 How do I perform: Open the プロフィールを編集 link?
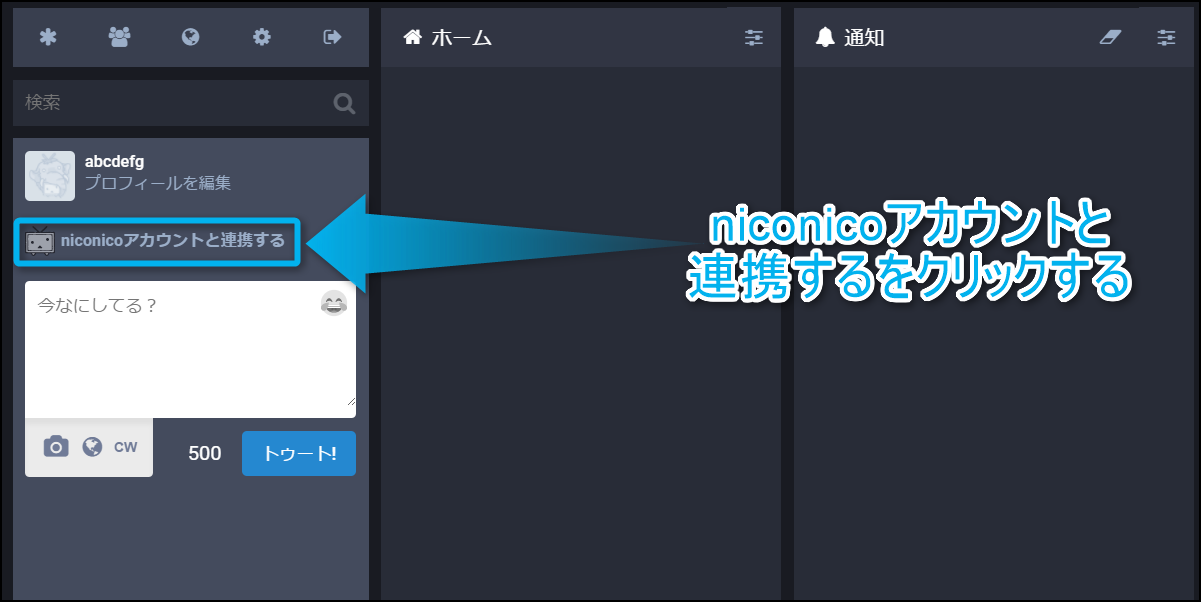coord(158,184)
